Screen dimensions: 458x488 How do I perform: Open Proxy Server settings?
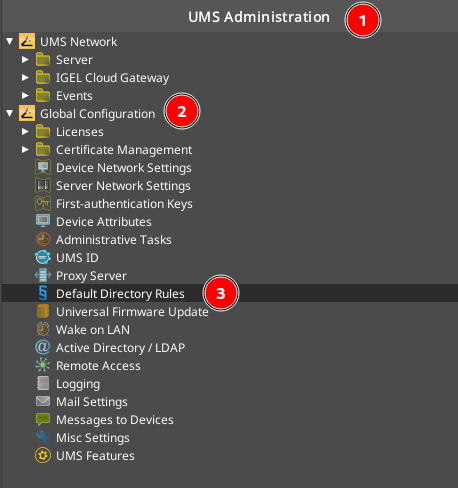[91, 276]
